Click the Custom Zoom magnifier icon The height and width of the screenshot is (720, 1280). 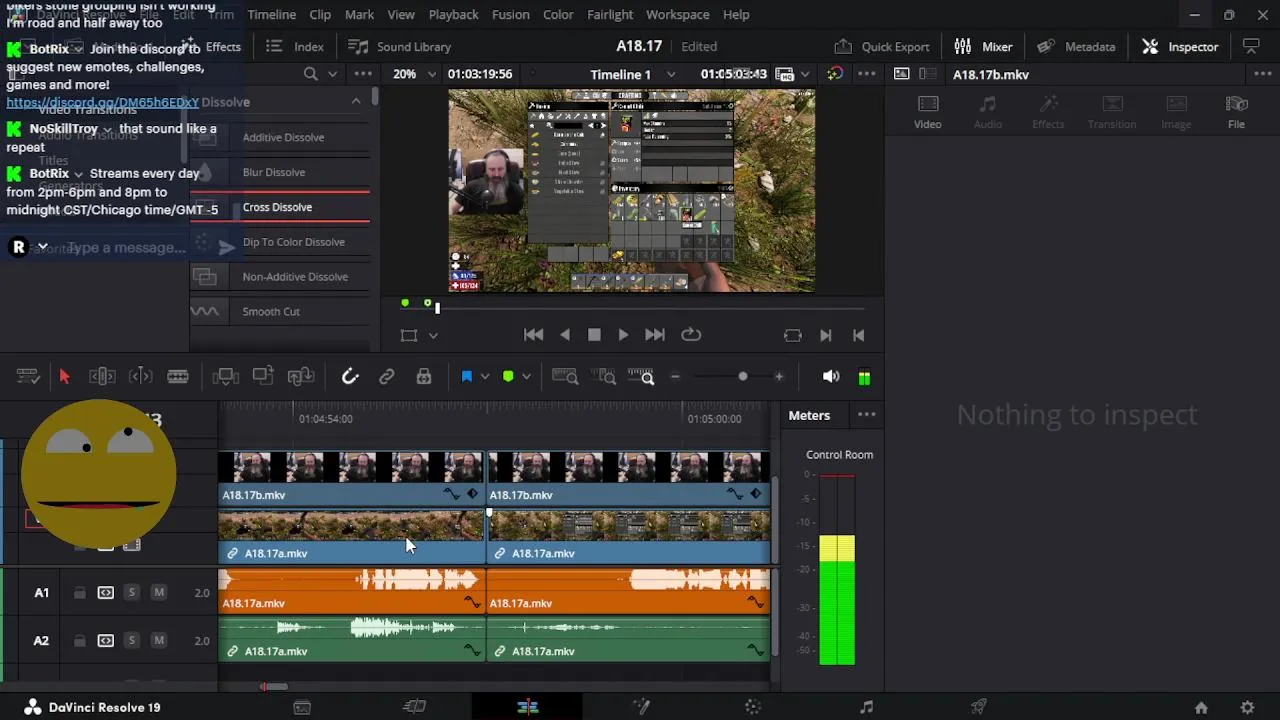pyautogui.click(x=641, y=376)
